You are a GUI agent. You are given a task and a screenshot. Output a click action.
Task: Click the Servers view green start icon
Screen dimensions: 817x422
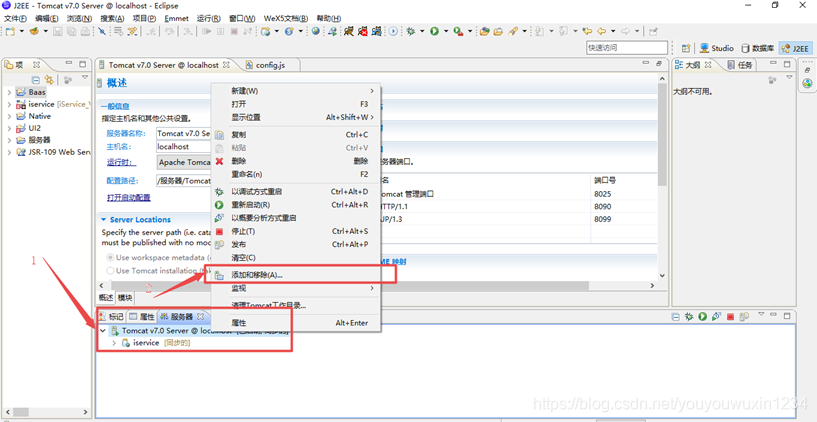point(702,316)
